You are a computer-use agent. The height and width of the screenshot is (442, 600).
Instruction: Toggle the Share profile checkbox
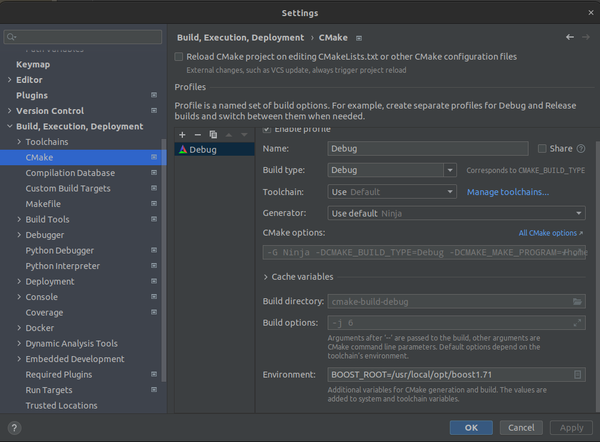pos(543,148)
